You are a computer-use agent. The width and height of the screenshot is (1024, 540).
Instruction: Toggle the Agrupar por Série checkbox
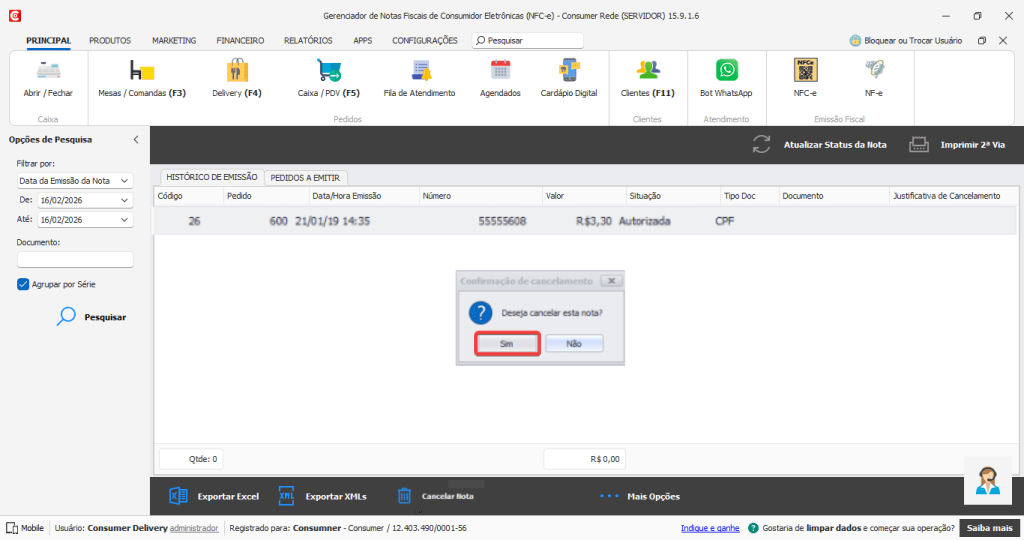(23, 284)
